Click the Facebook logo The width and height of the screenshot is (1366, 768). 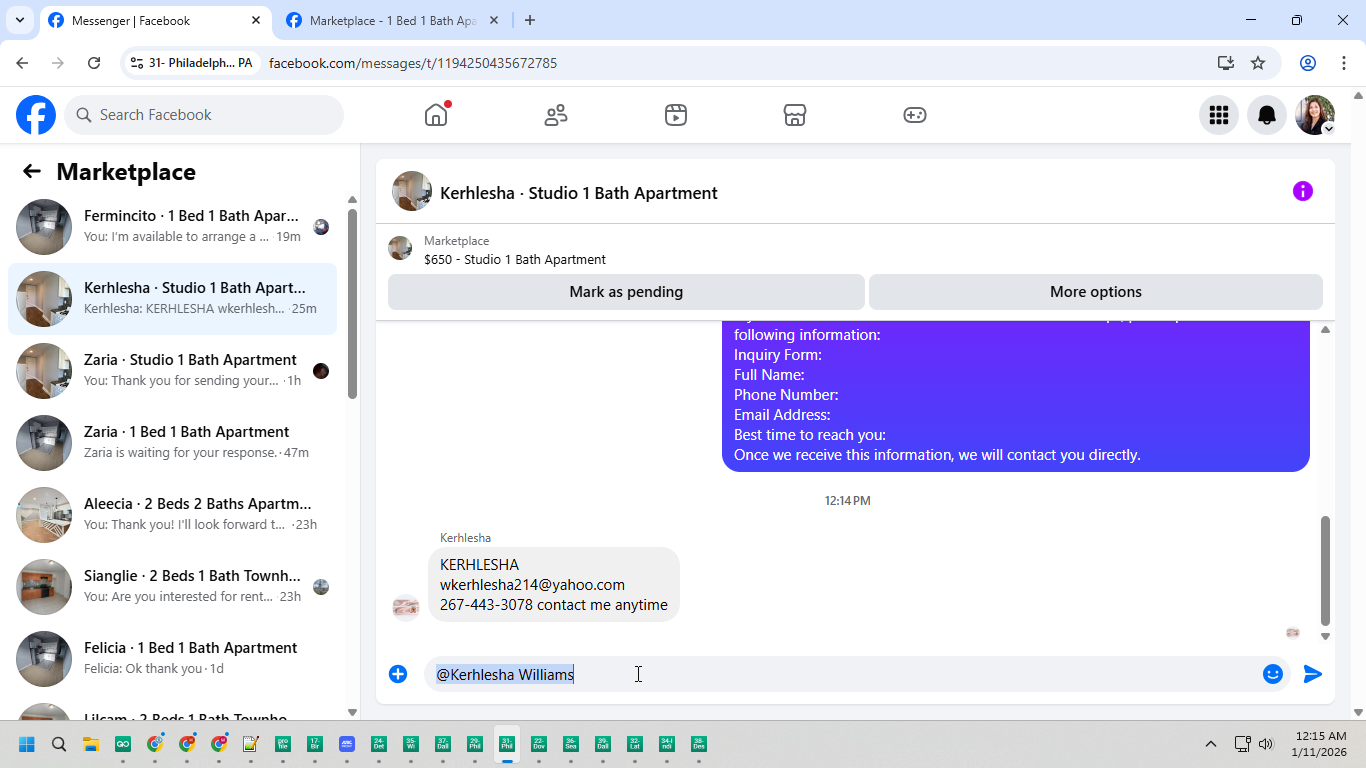click(x=36, y=115)
